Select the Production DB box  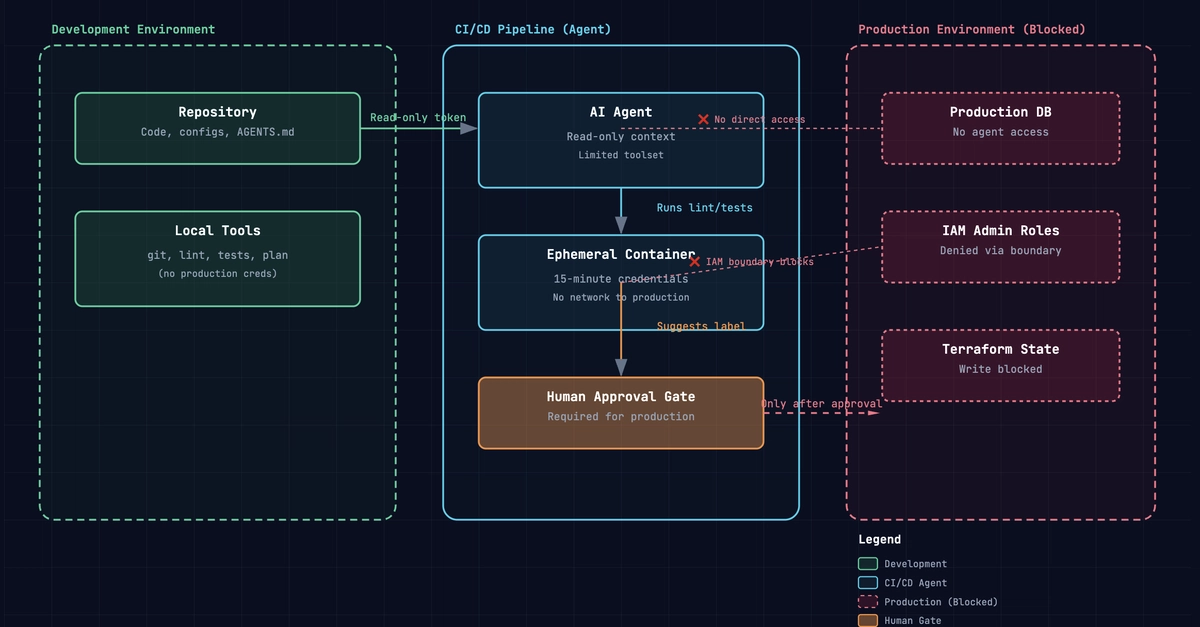1001,128
